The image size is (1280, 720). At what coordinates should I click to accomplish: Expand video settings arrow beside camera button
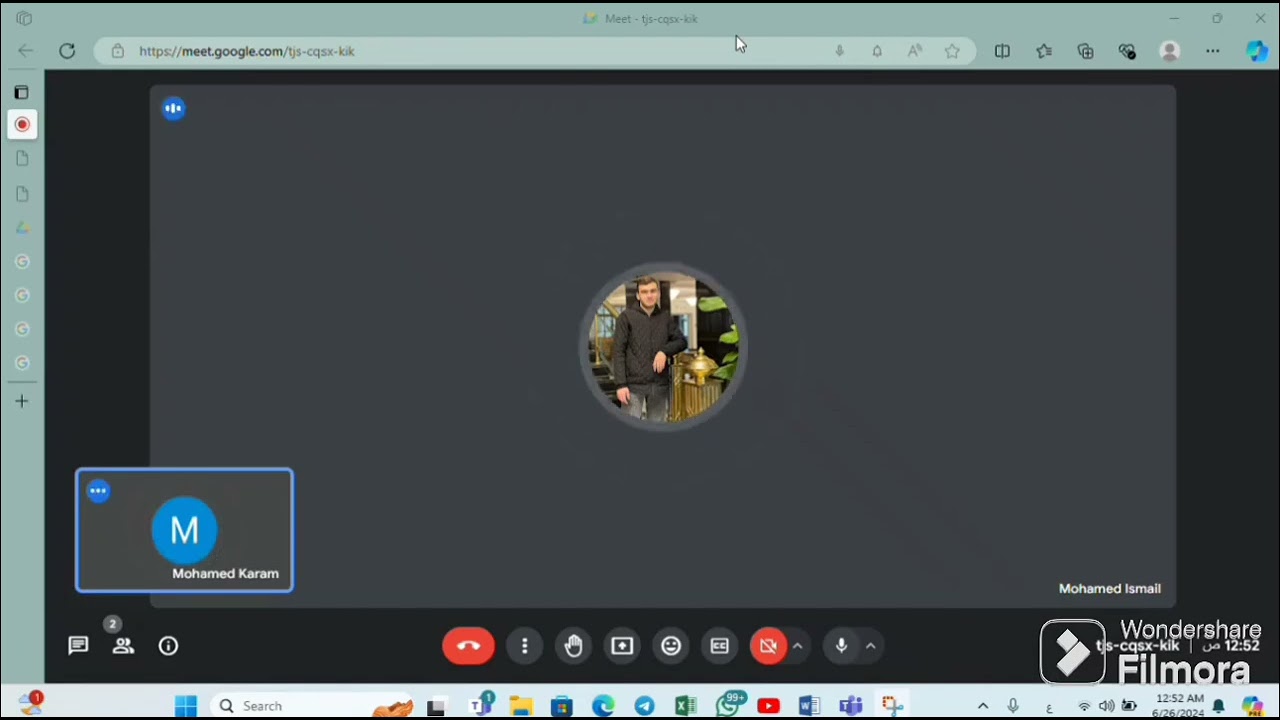click(797, 646)
